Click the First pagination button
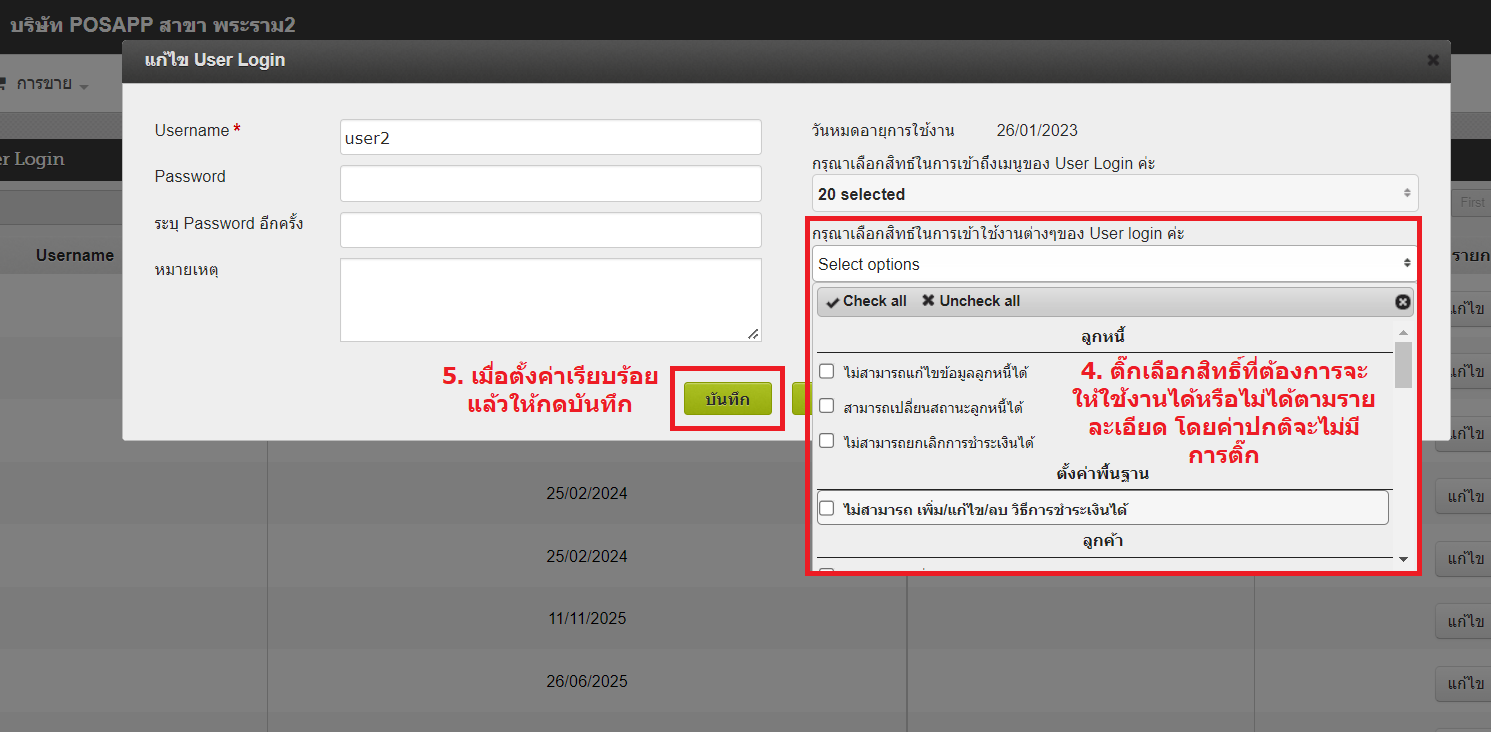 [x=1472, y=202]
